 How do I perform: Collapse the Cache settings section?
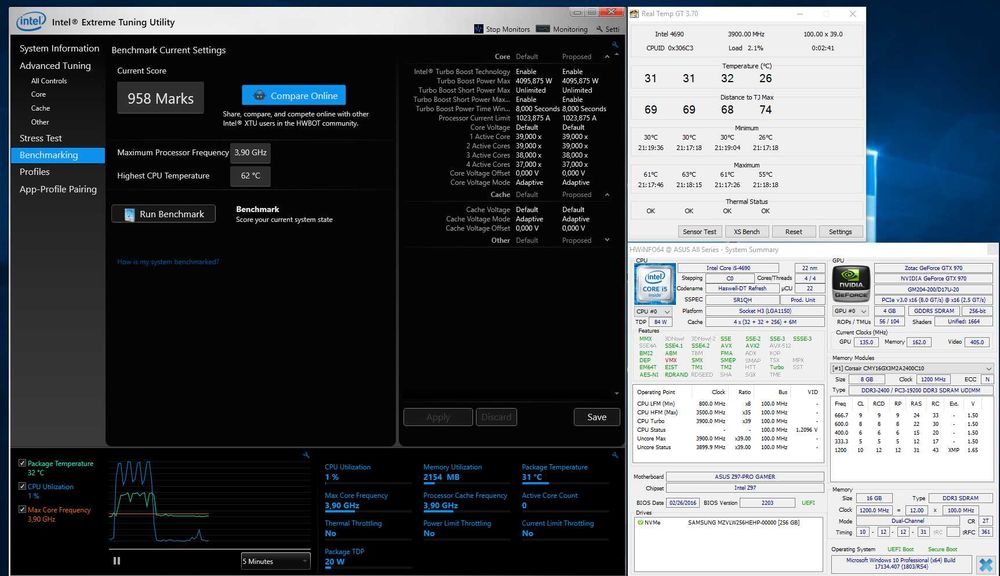[607, 195]
